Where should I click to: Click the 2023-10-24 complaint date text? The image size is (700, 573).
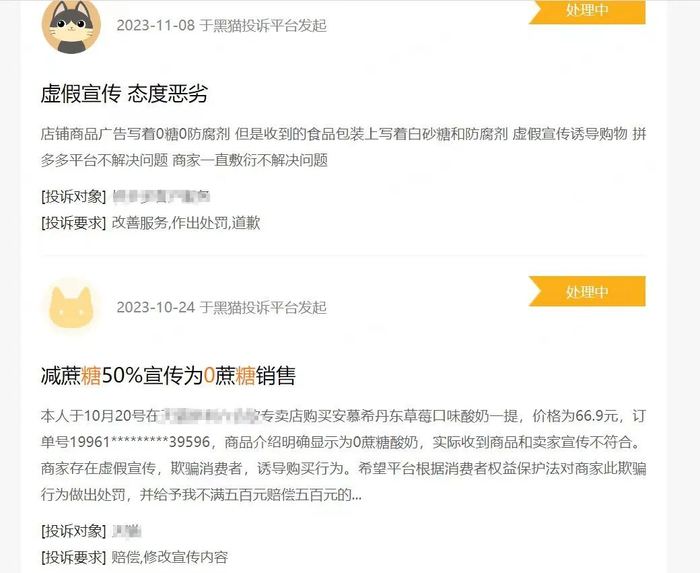click(155, 307)
